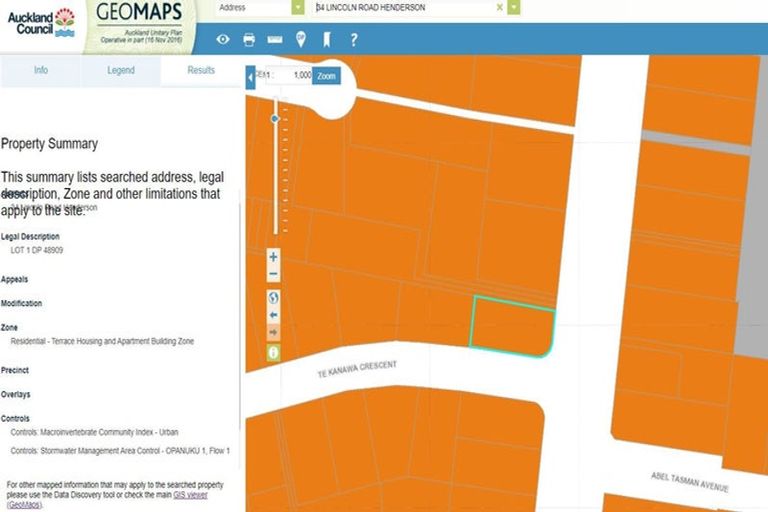Click the eye visibility icon in toolbar
The width and height of the screenshot is (768, 512).
click(x=223, y=40)
